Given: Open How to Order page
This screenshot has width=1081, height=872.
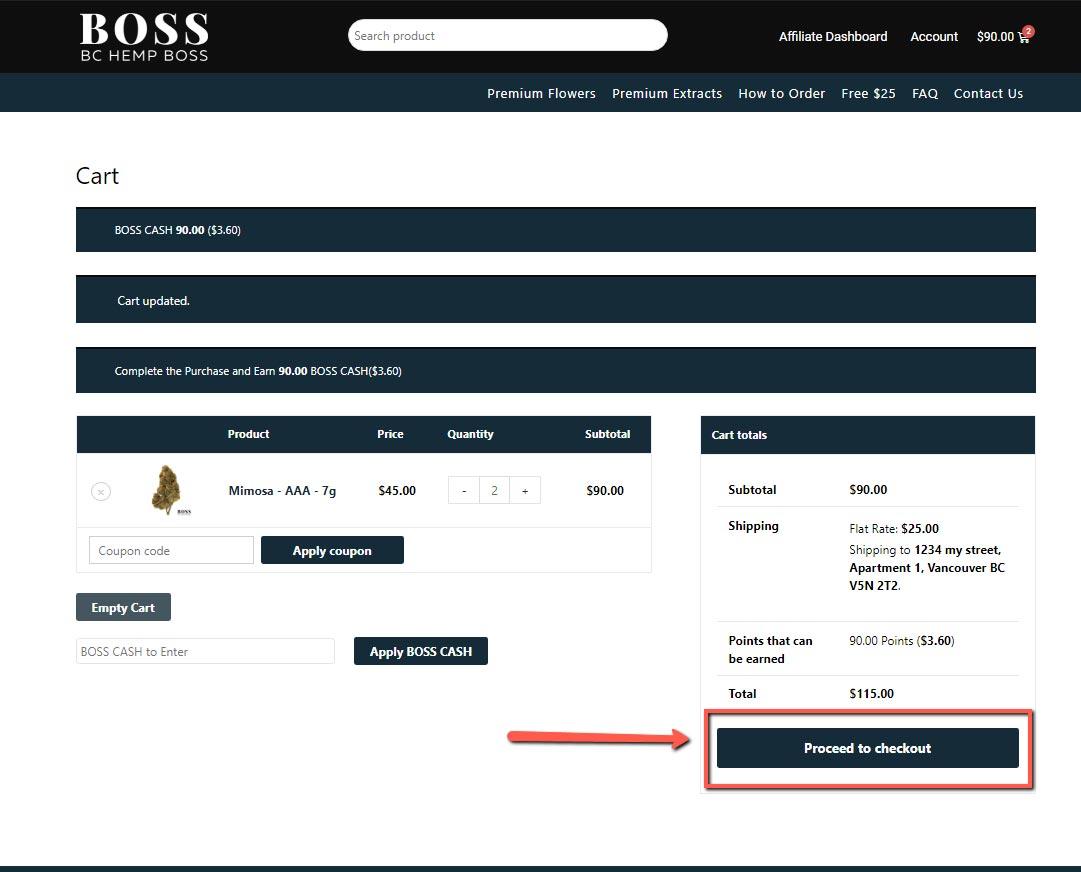Looking at the screenshot, I should click(781, 93).
